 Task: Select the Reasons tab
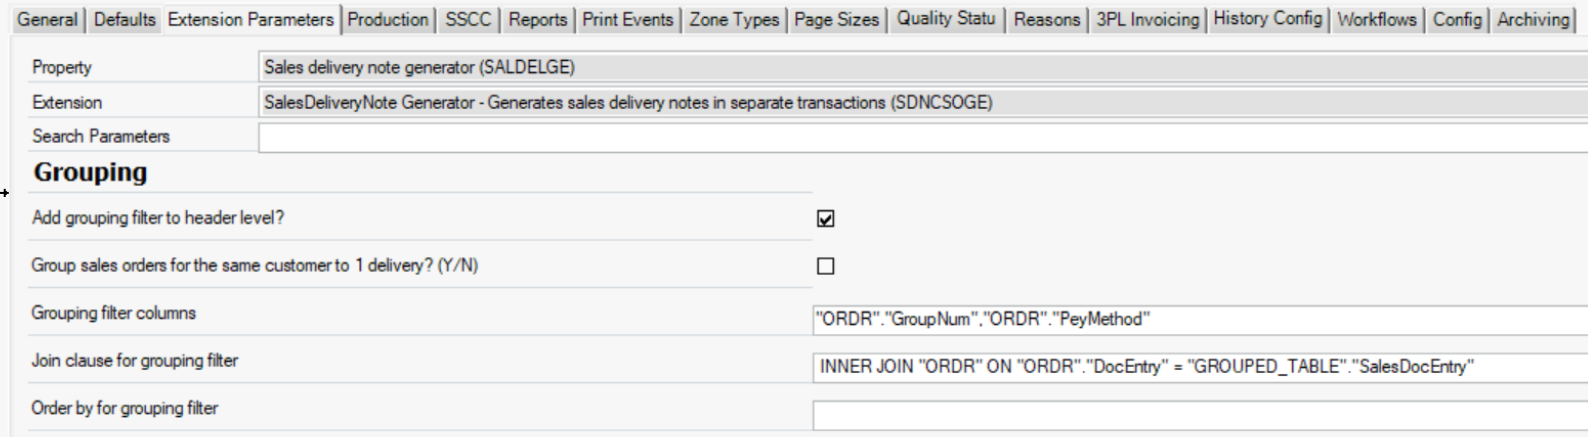pos(1046,19)
